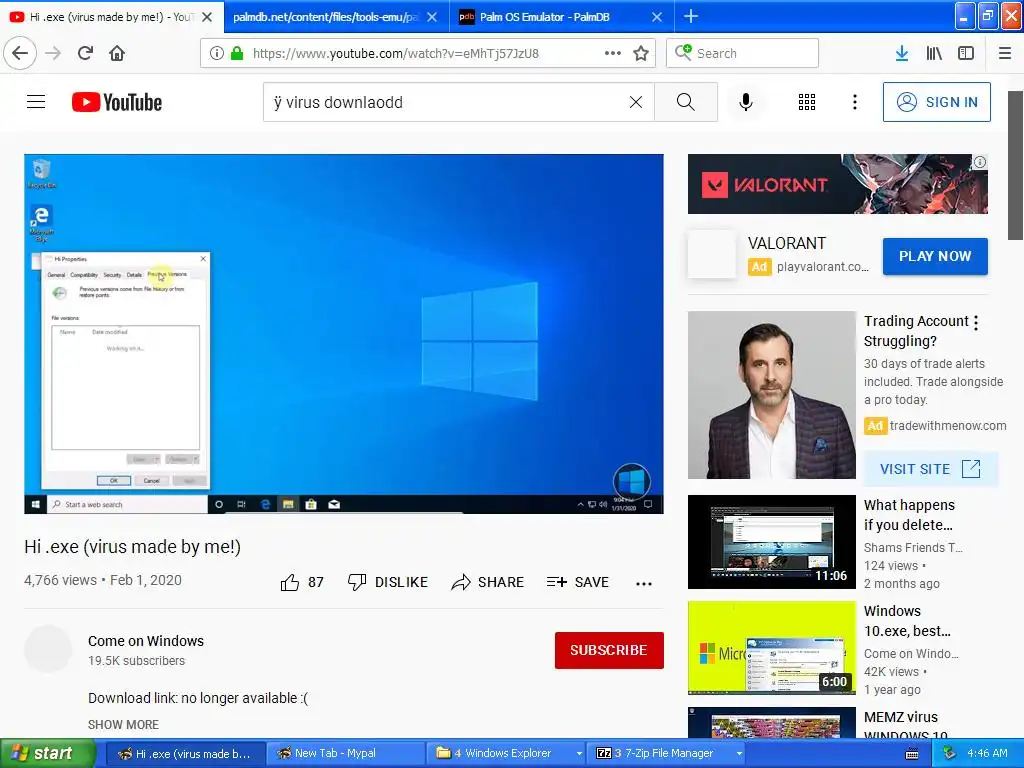Open Trading Account ad options menu
The width and height of the screenshot is (1024, 768).
[x=976, y=323]
